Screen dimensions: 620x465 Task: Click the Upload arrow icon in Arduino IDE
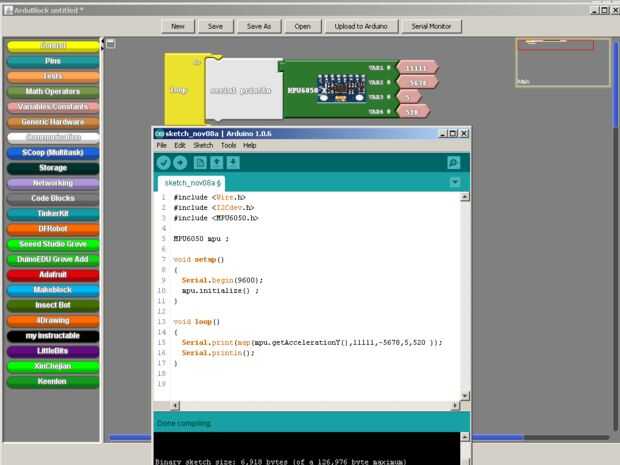click(180, 163)
